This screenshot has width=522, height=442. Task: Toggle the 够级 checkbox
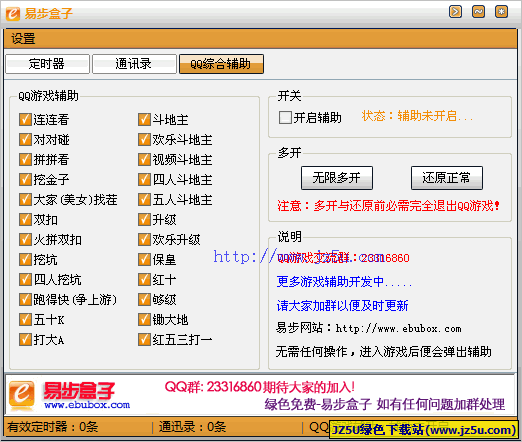144,299
